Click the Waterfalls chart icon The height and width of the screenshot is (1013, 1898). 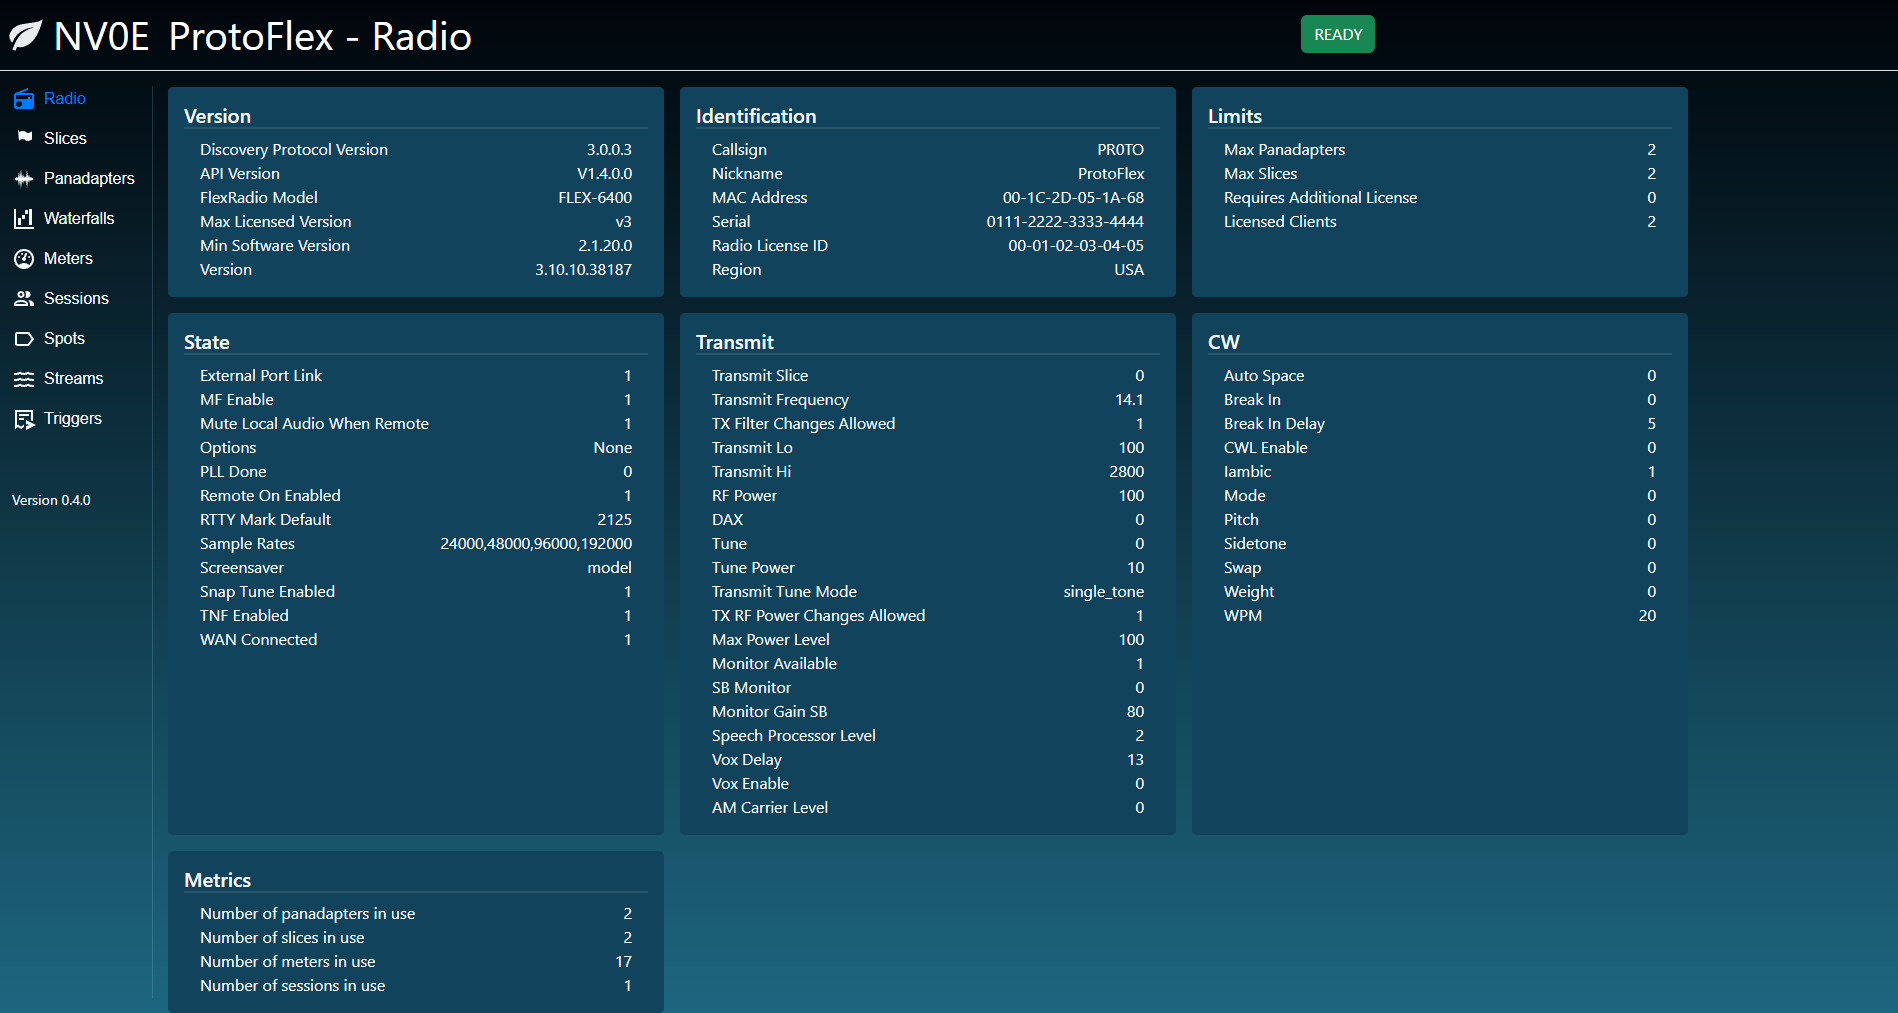(x=24, y=218)
